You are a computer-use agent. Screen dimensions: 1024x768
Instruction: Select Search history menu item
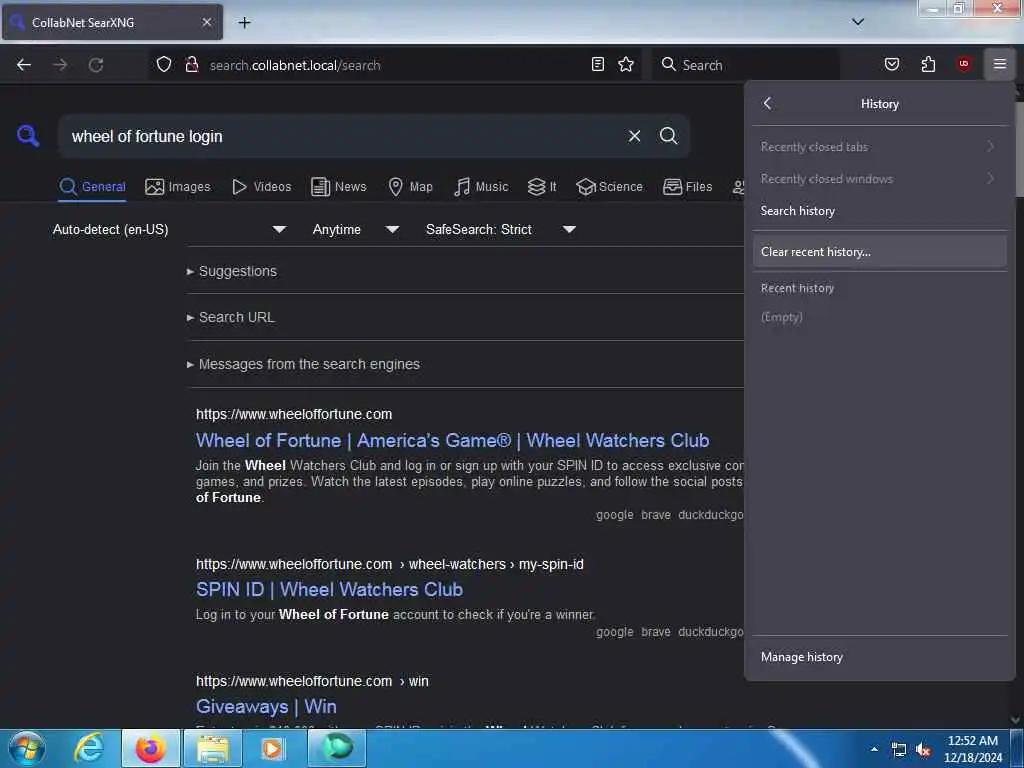[x=879, y=211]
